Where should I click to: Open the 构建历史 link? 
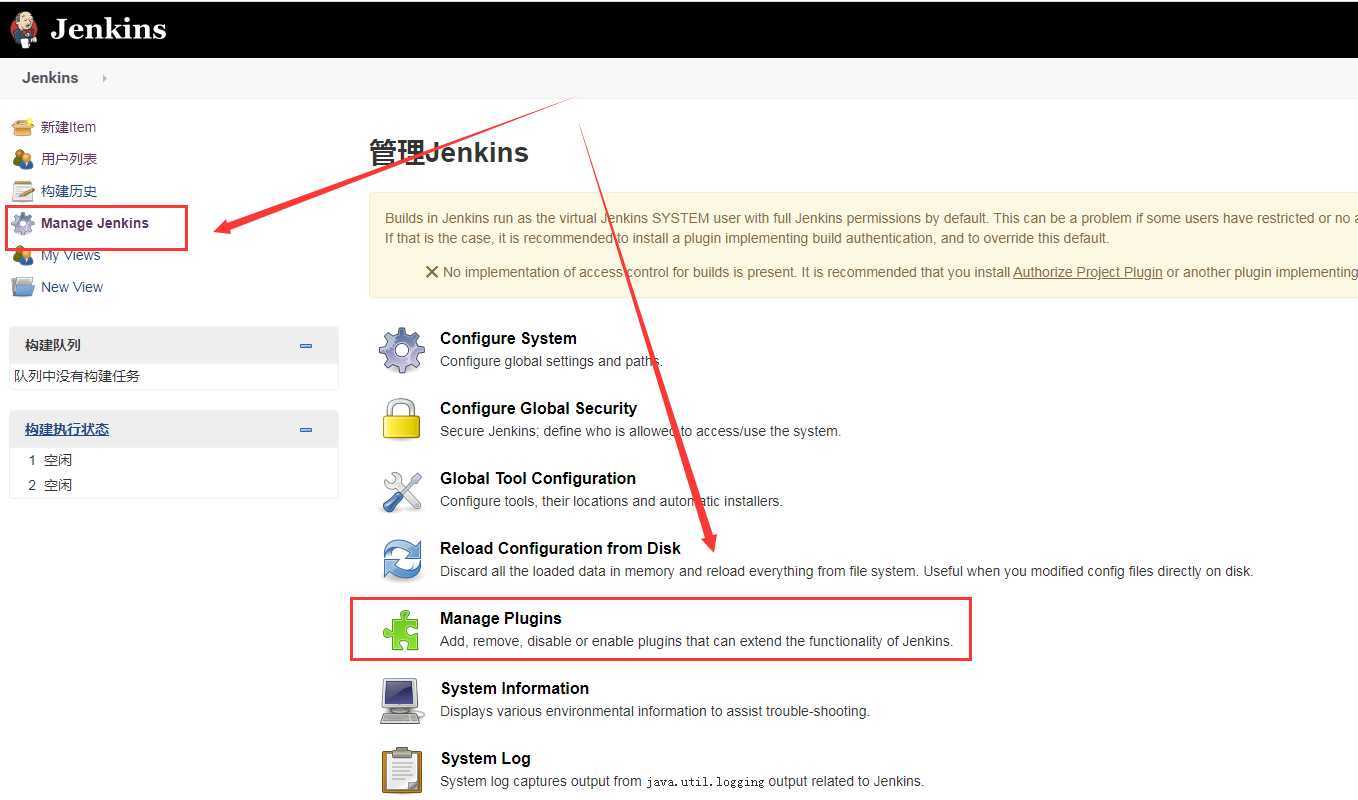point(69,191)
